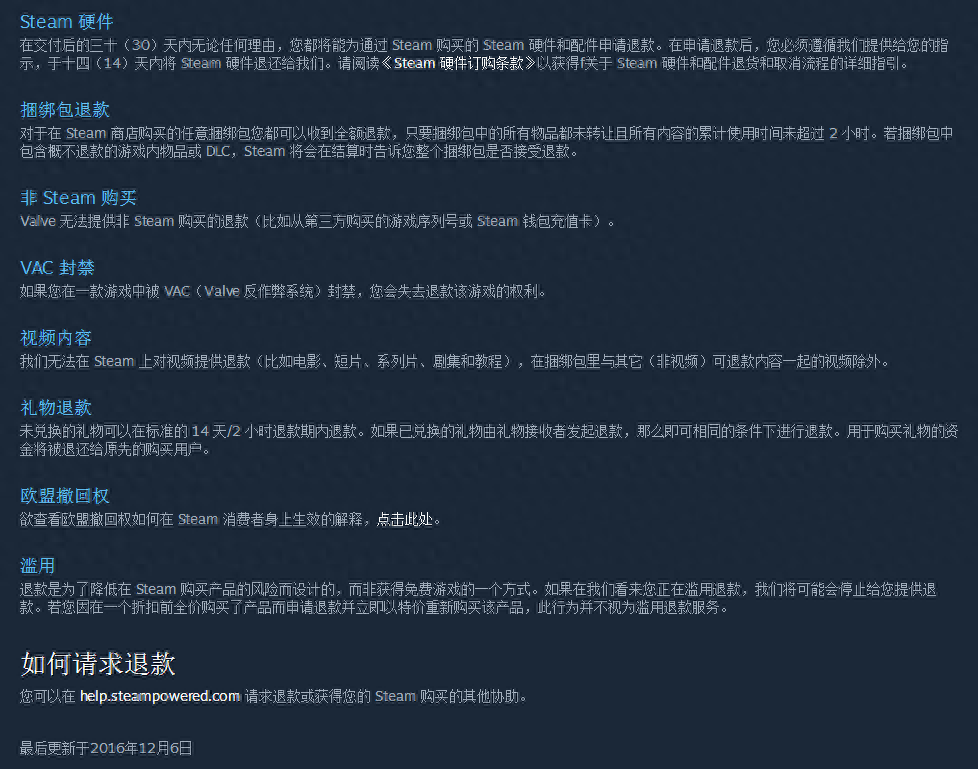Click the paragraph about VAC 反作弊系统 bans
Screen dimensions: 978x769
283,291
